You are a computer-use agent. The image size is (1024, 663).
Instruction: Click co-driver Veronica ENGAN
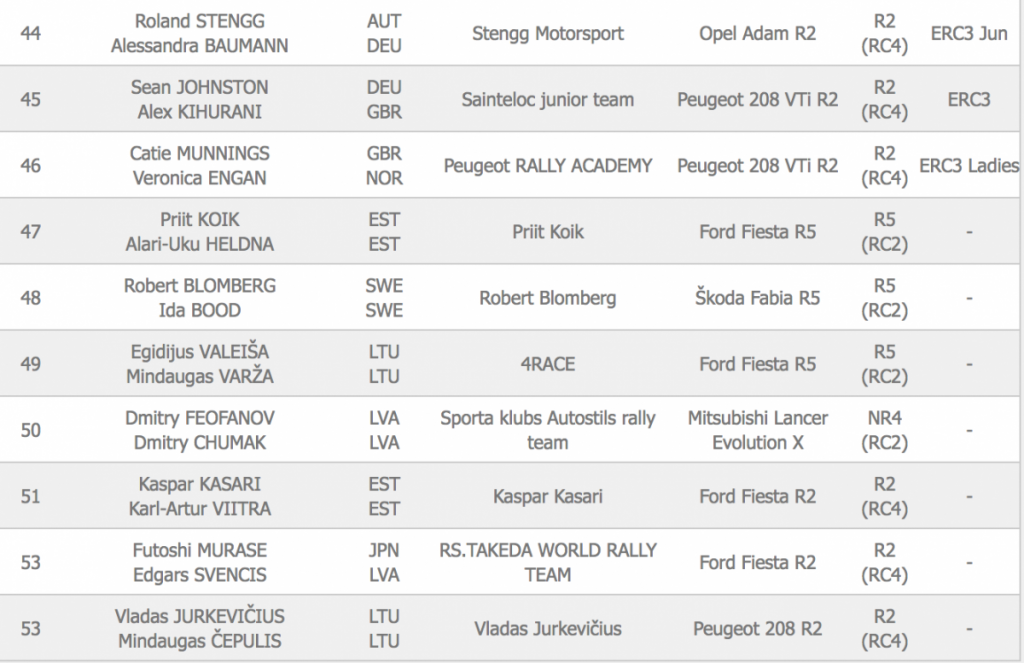tap(199, 178)
